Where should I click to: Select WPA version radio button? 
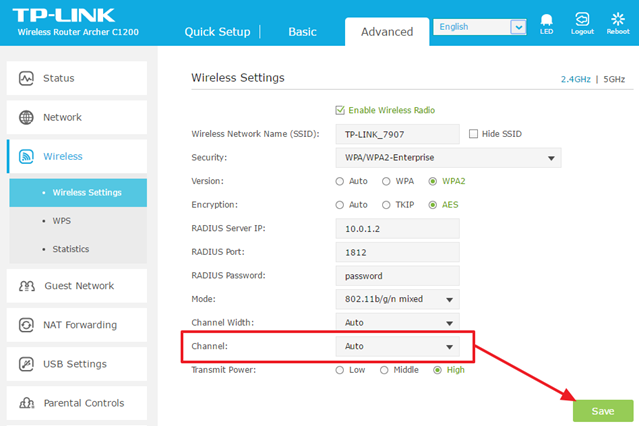coord(386,181)
